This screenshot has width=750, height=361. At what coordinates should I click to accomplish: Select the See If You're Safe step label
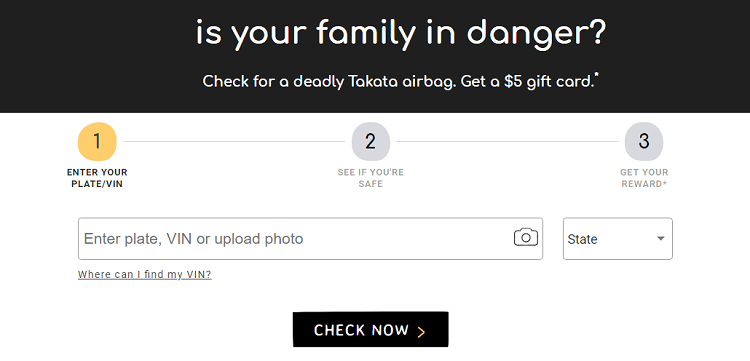371,178
